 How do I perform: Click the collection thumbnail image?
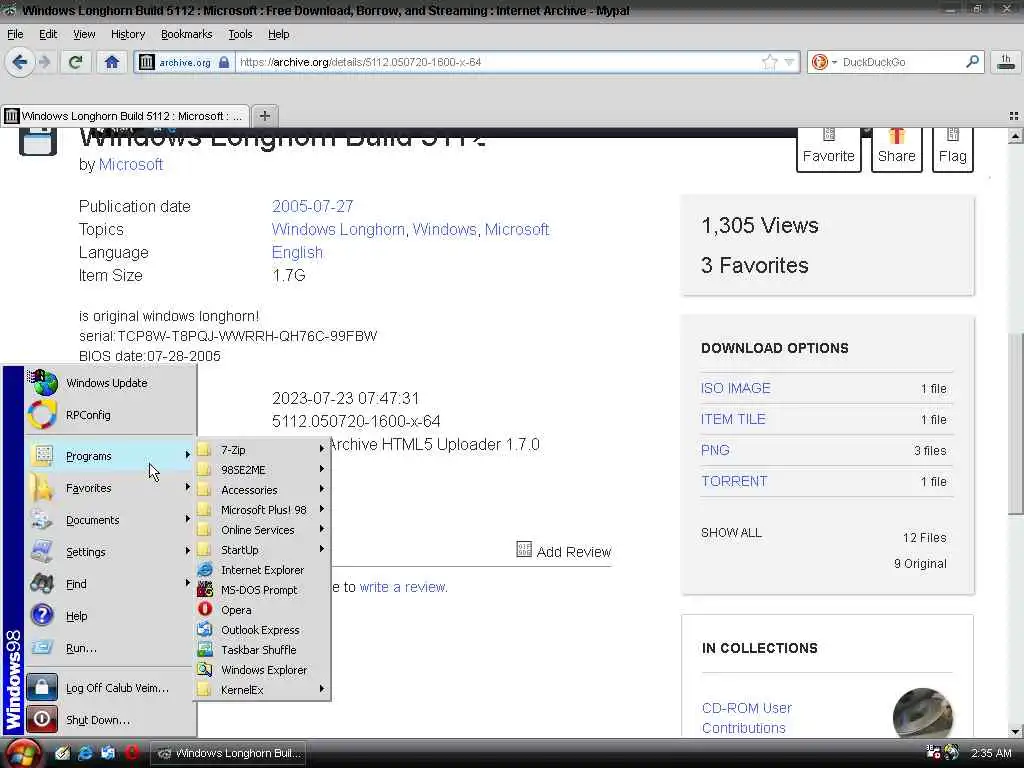[923, 713]
